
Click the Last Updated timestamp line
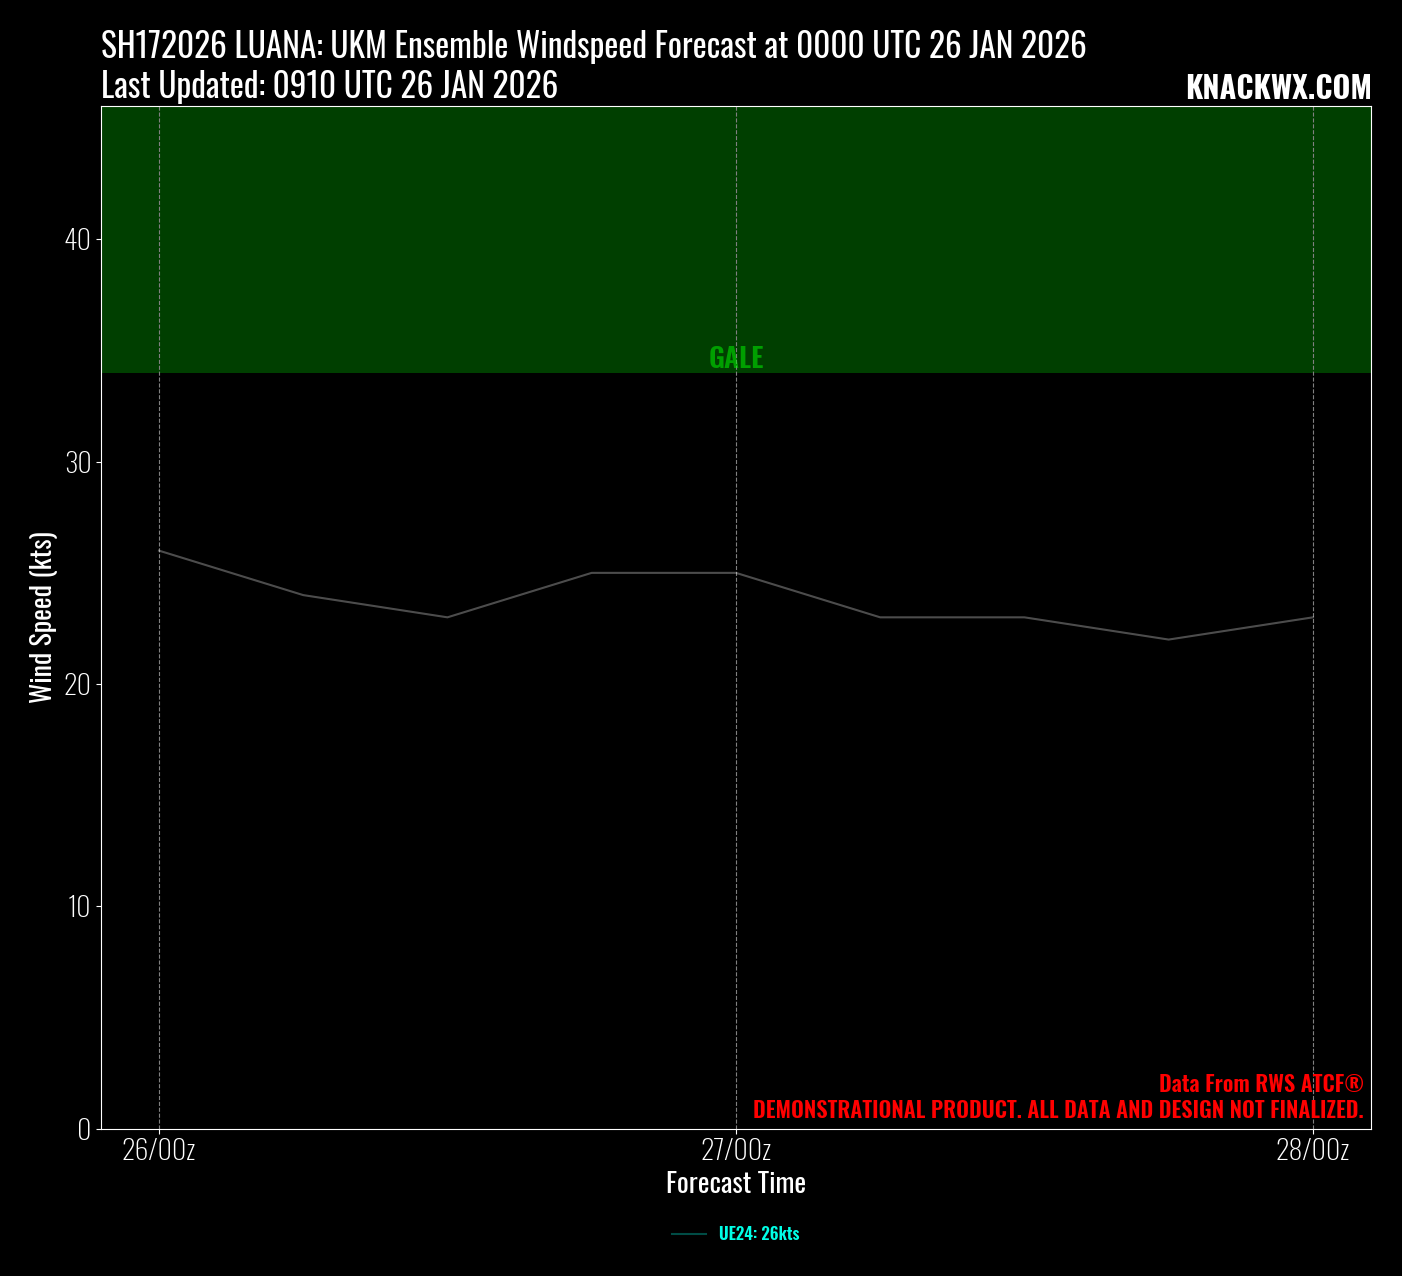(329, 87)
